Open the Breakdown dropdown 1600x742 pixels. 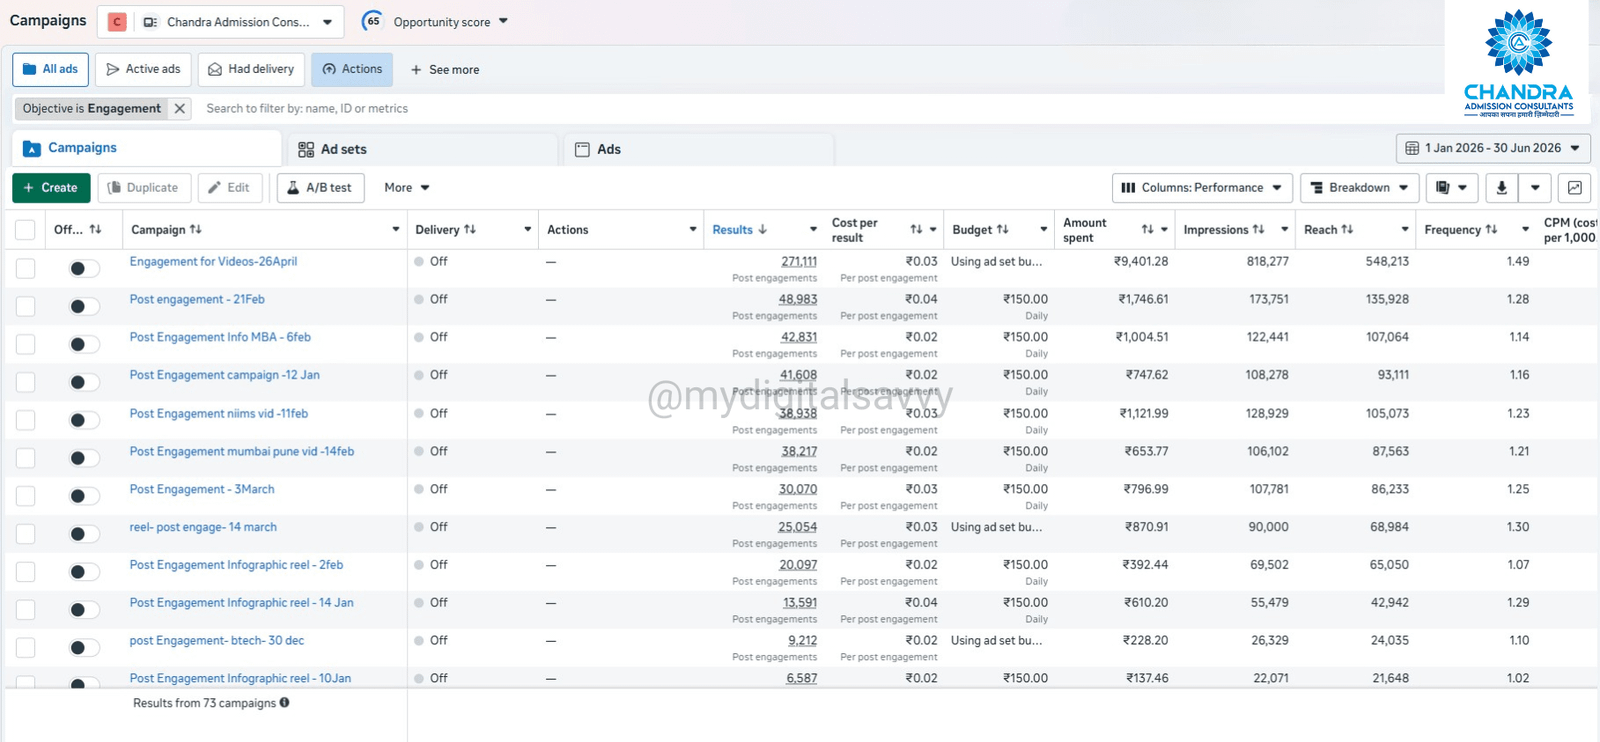(x=1360, y=187)
